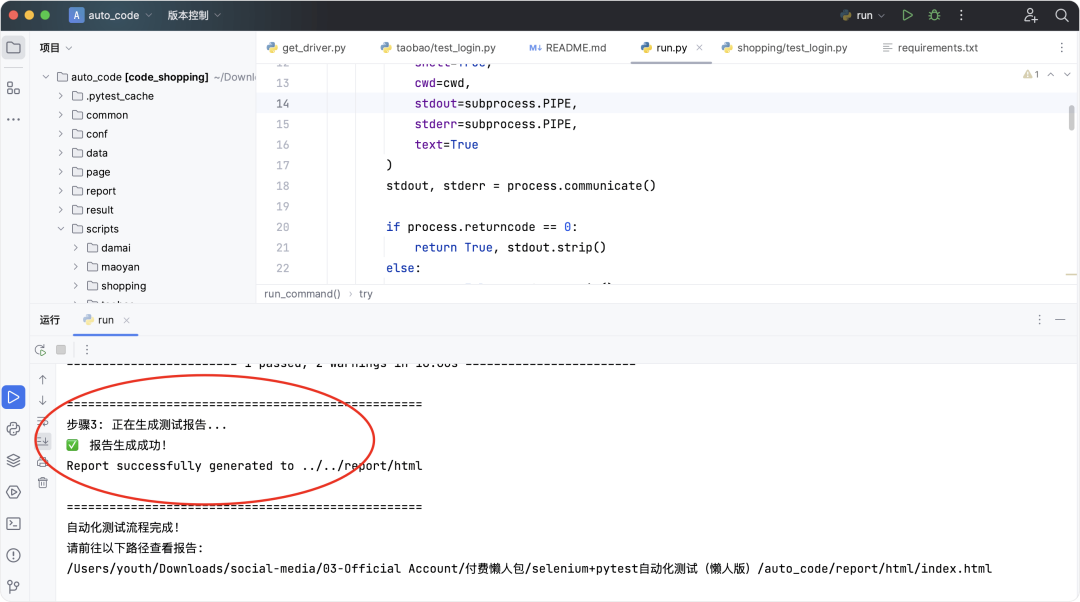Image resolution: width=1080 pixels, height=602 pixels.
Task: Click line number 18 in gutter
Action: click(x=282, y=186)
